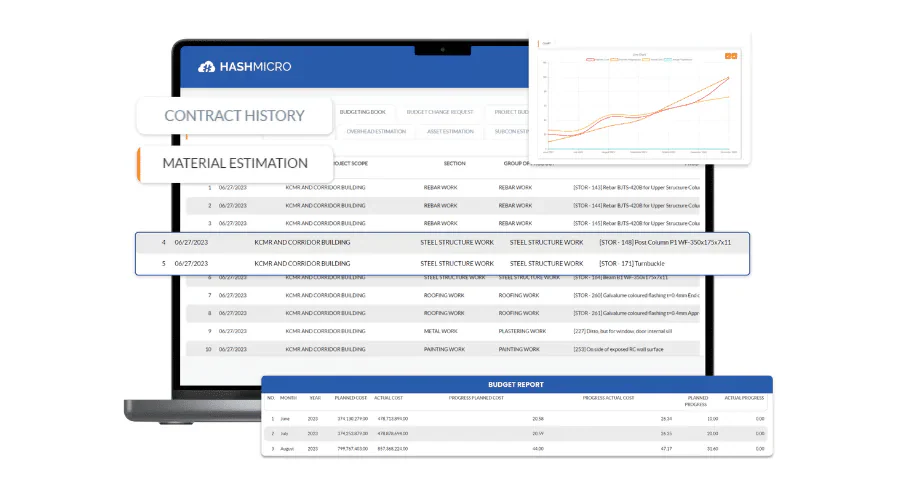Screen dimensions: 900x488
Task: Toggle the red Planned Cost legend swatch
Action: [590, 60]
